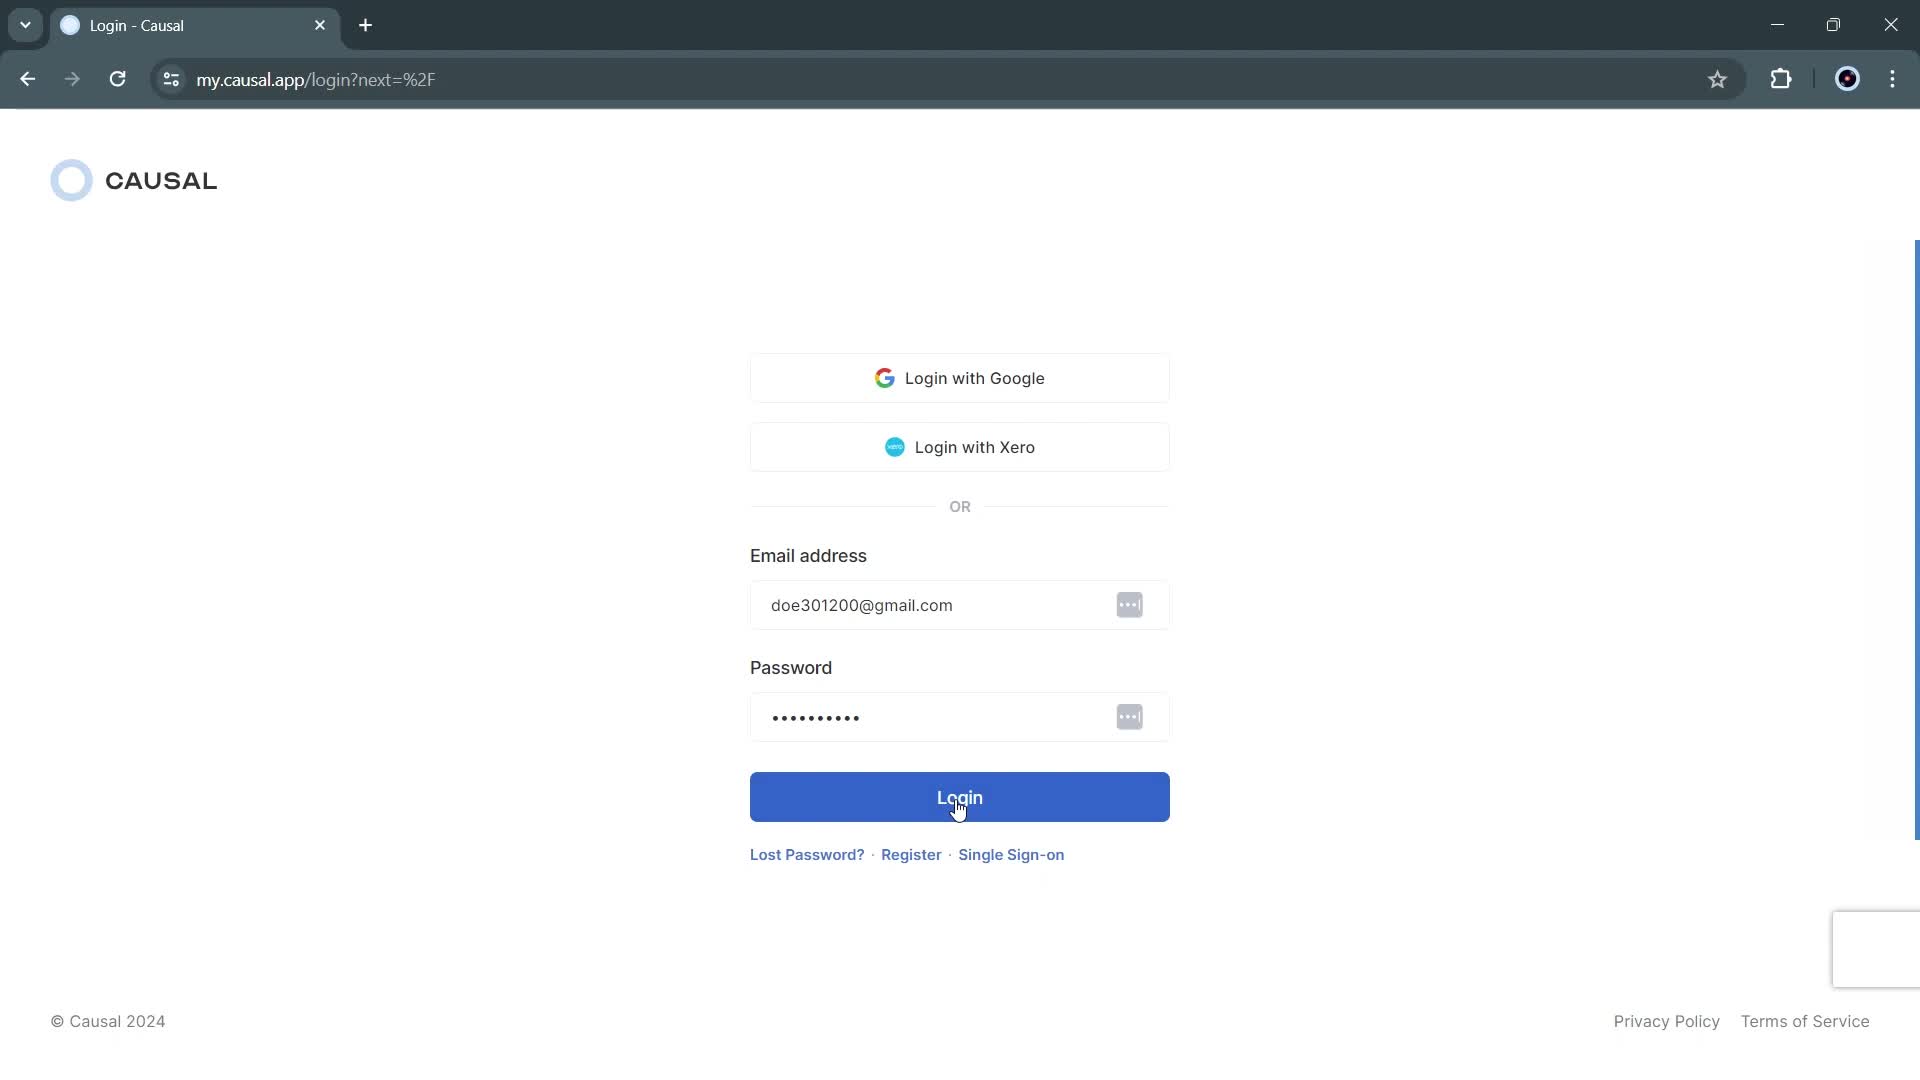Click the email address input field
This screenshot has width=1920, height=1080.
[x=959, y=604]
